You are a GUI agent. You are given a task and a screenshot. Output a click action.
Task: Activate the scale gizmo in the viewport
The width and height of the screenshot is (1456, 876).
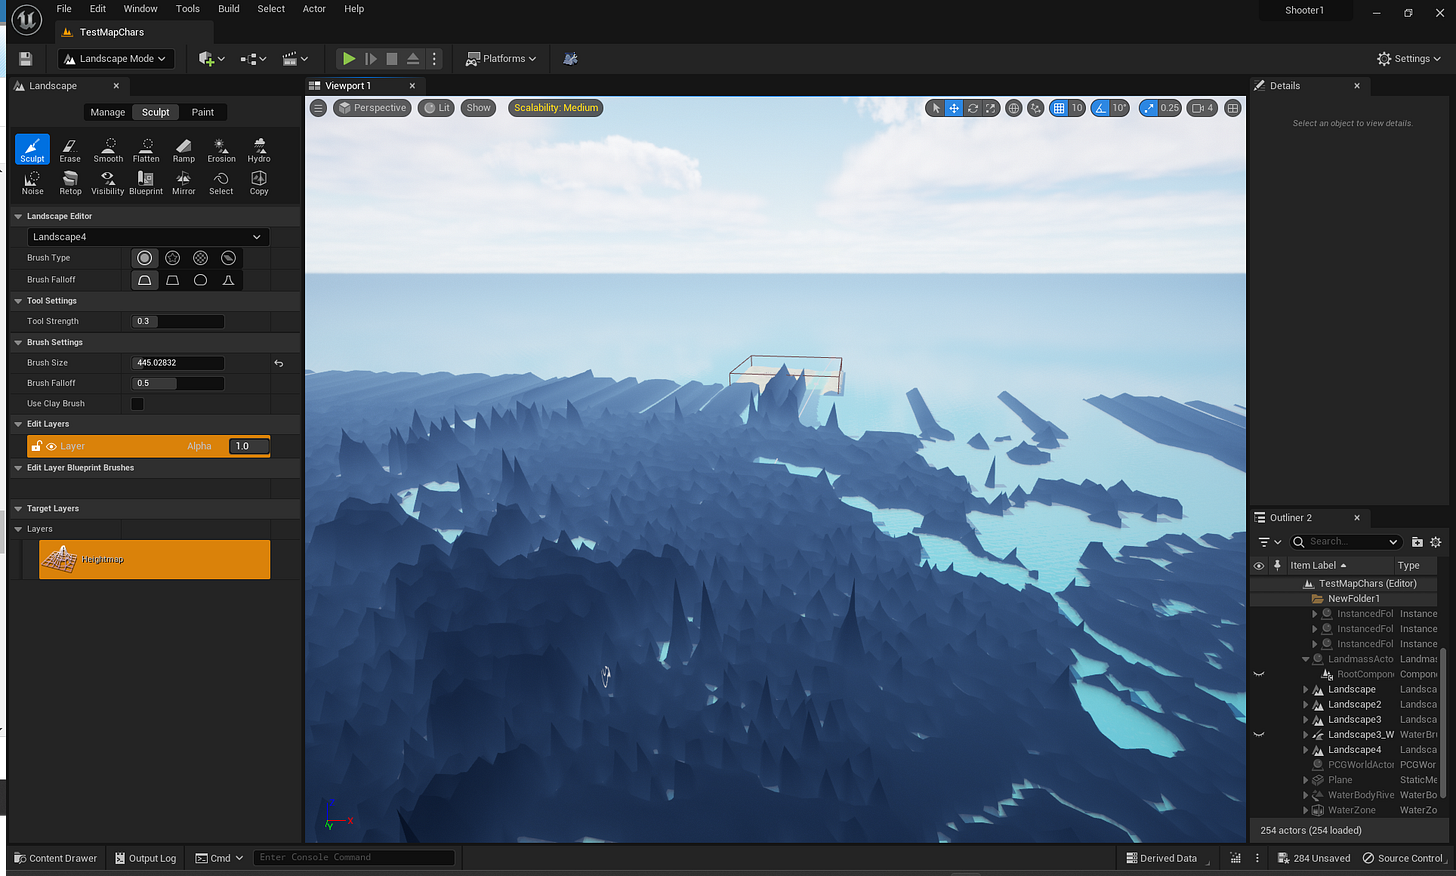click(x=990, y=108)
